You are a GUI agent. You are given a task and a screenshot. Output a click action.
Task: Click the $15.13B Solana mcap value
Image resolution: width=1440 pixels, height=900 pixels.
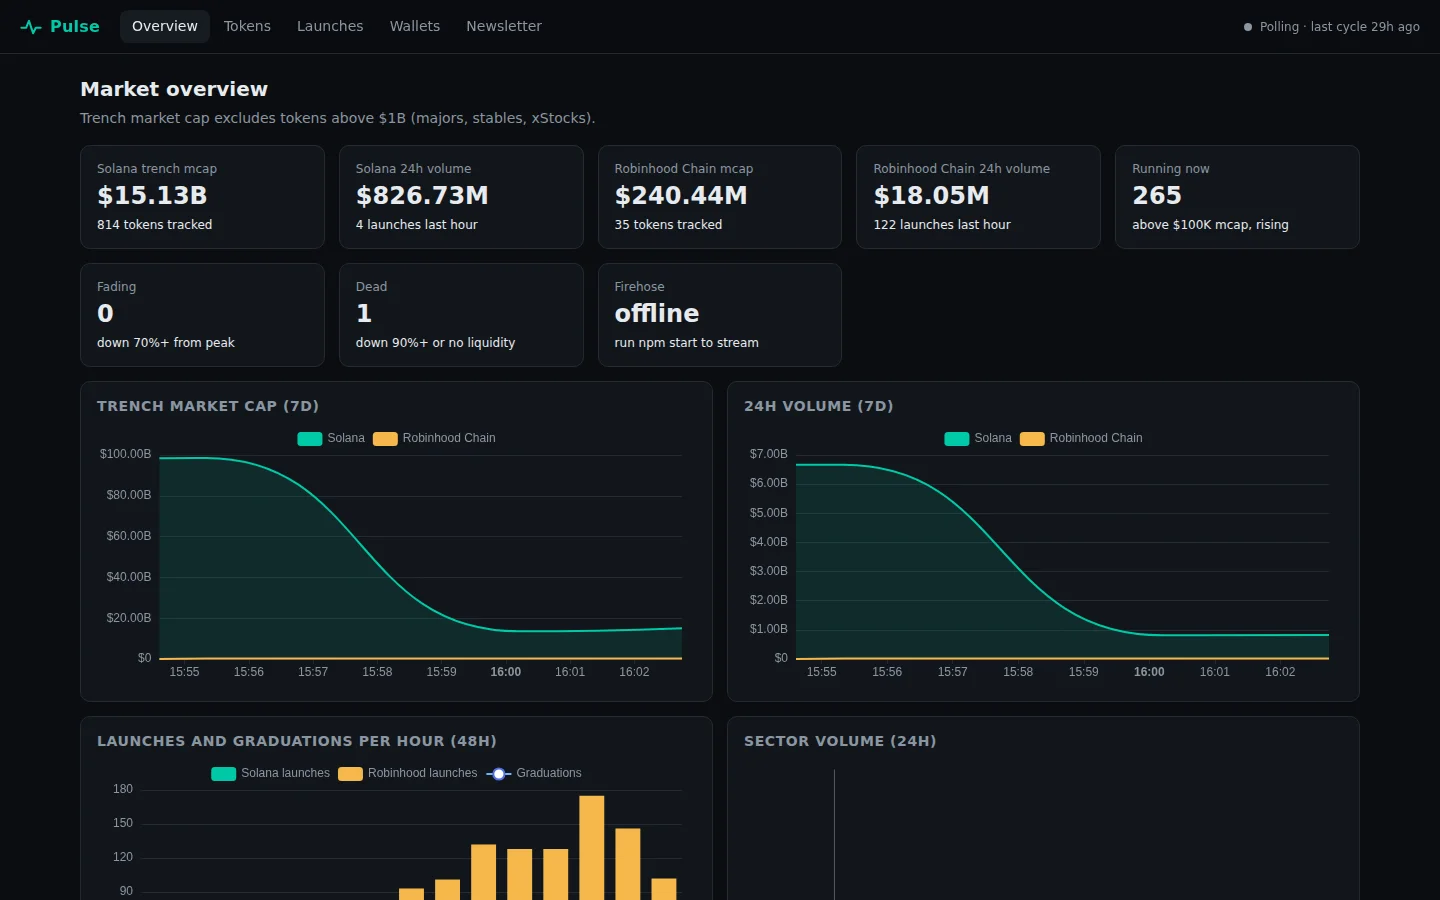click(152, 196)
